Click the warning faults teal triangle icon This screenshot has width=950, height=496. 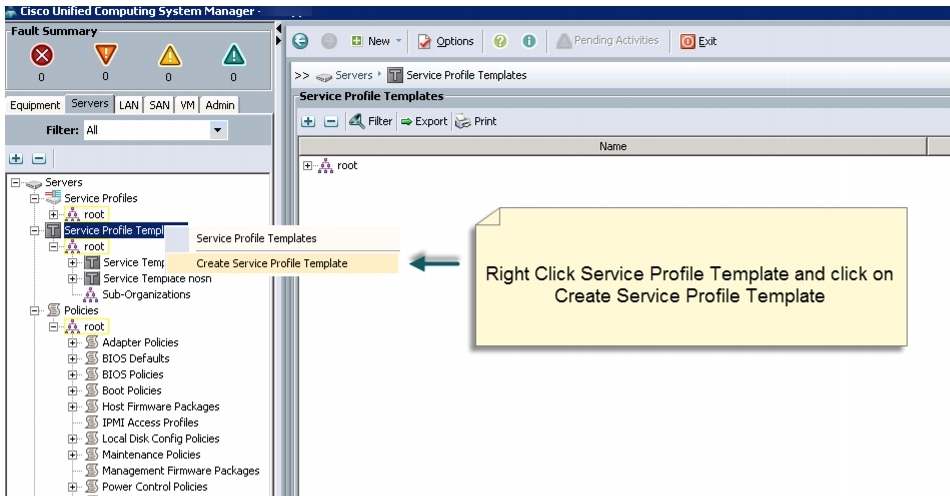point(234,55)
